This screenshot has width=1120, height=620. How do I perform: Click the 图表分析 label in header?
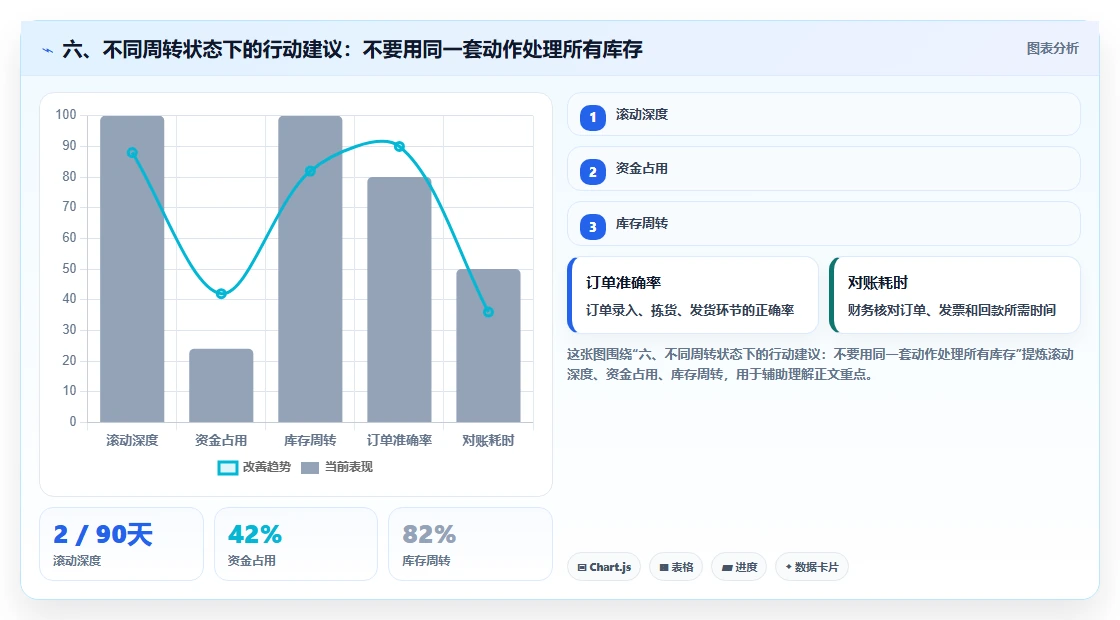(1052, 49)
